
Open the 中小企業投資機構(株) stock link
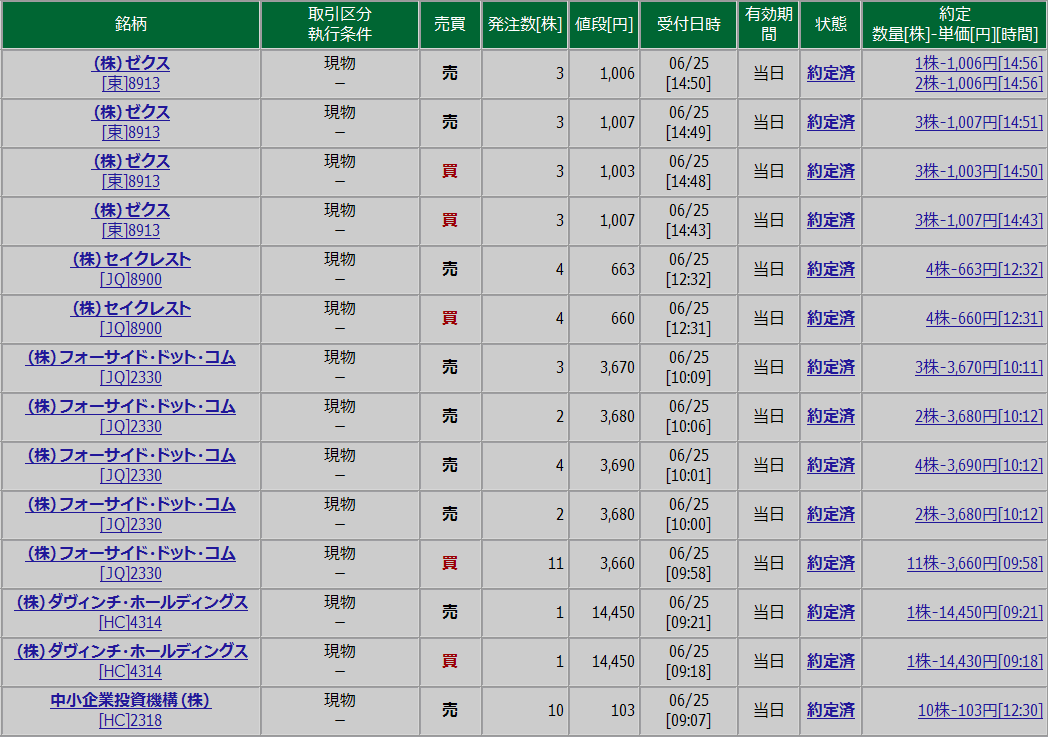[x=131, y=700]
